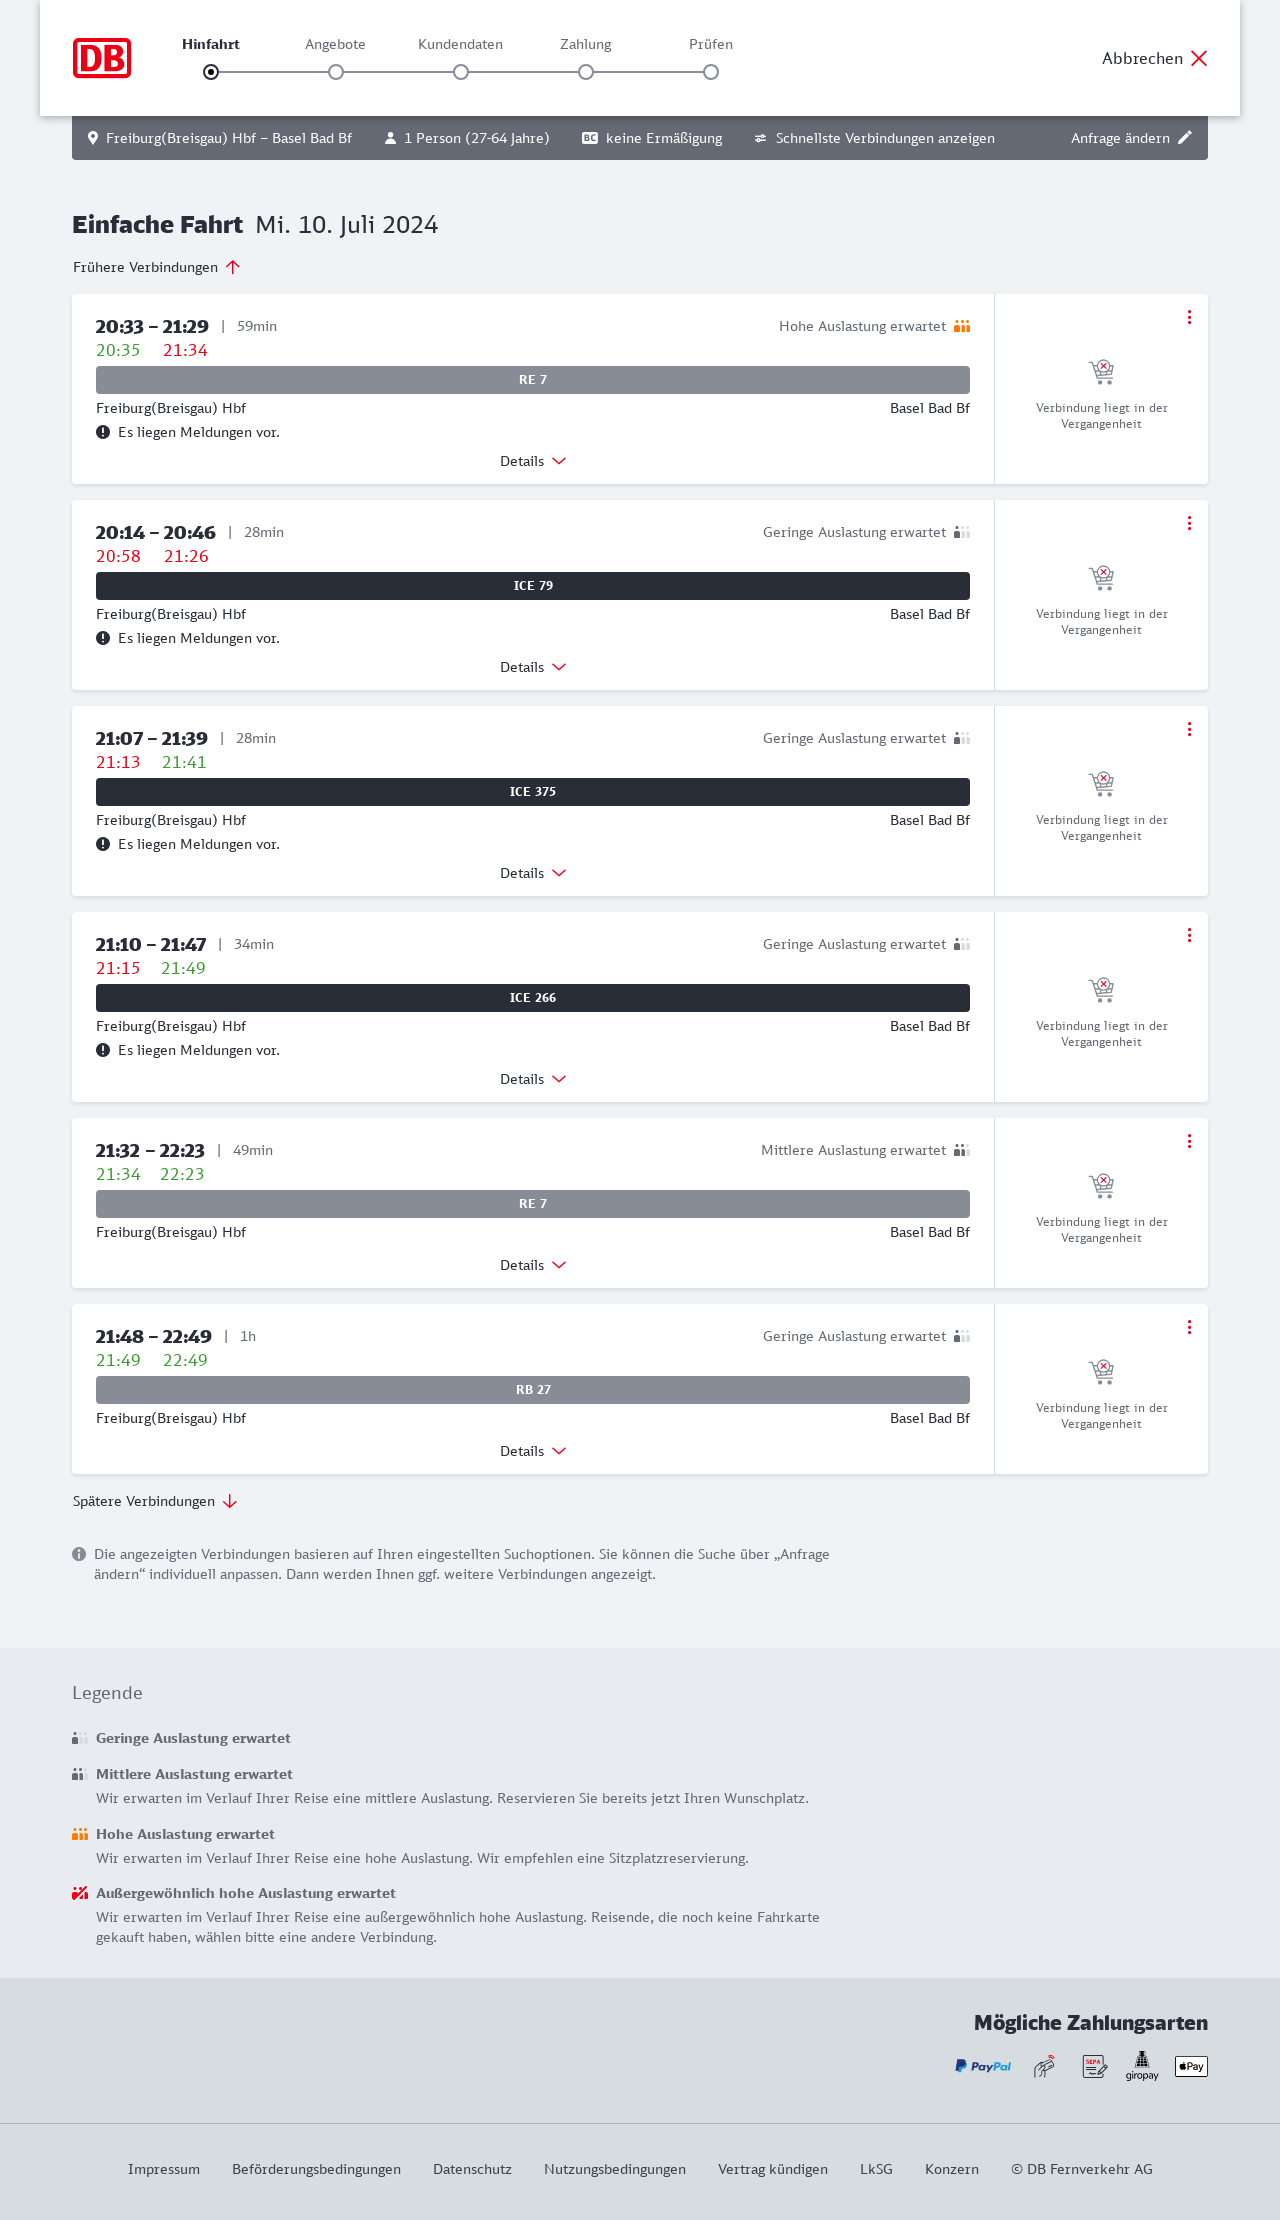Click the Abbrechen close icon
Screen dimensions: 1280x2220
click(1199, 58)
